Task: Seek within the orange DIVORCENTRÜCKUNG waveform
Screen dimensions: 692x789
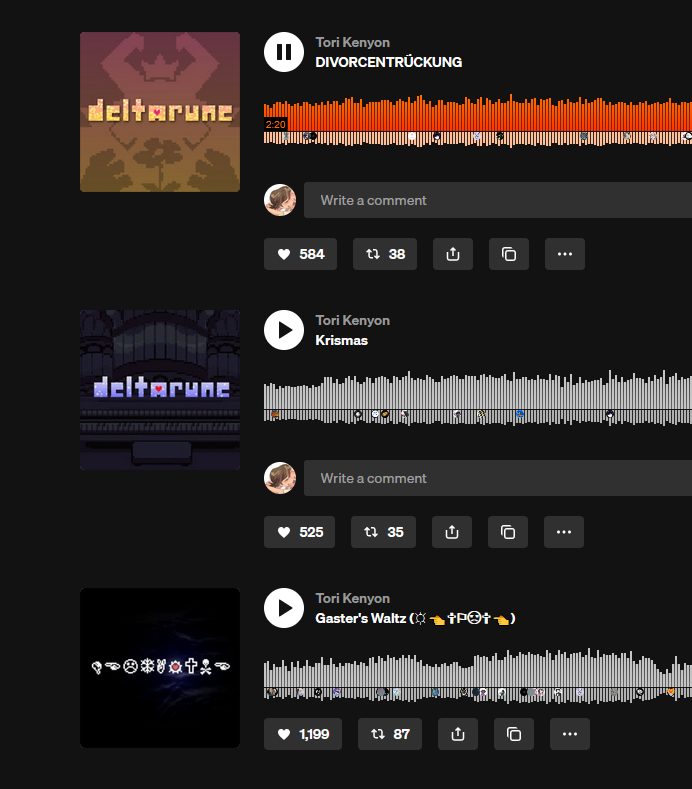Action: click(478, 121)
